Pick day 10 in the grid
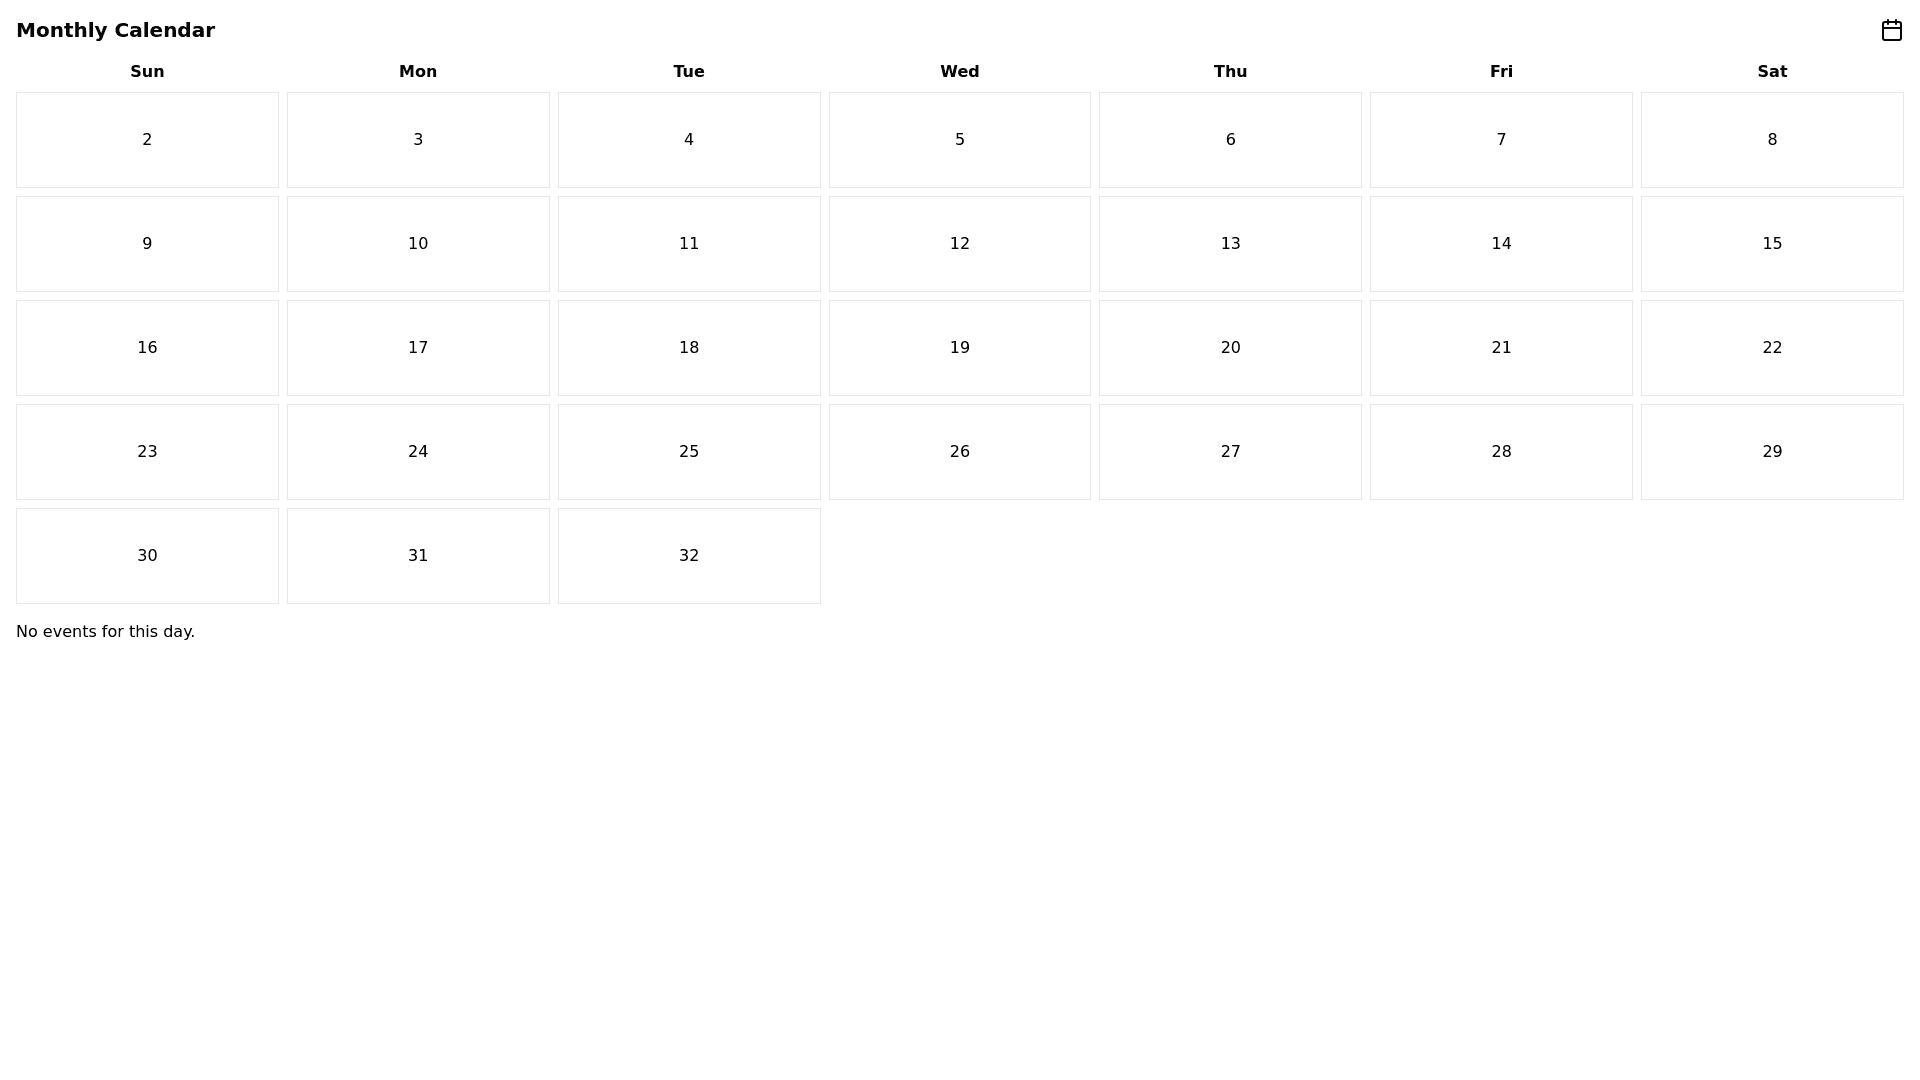This screenshot has height=1080, width=1920. tap(418, 244)
